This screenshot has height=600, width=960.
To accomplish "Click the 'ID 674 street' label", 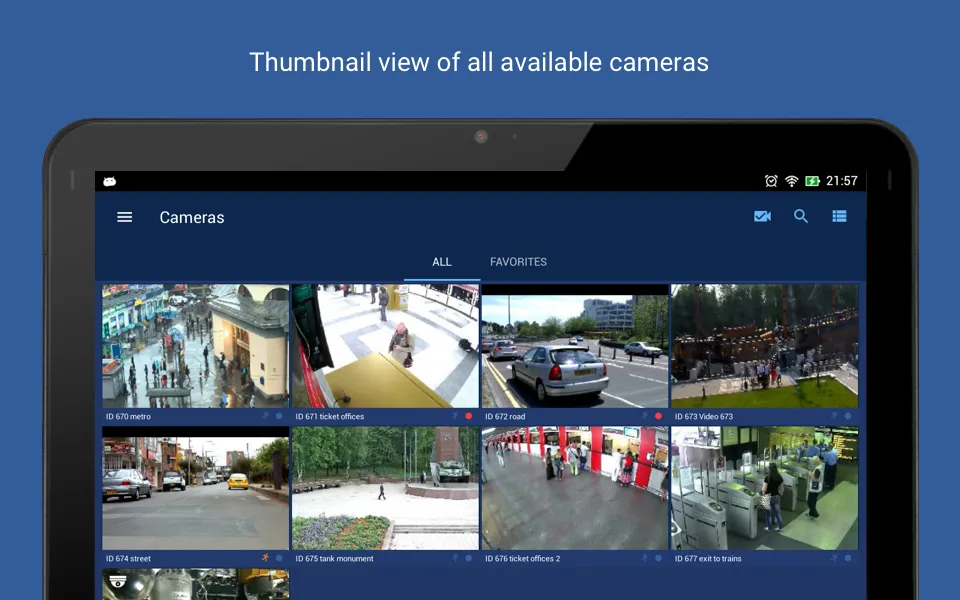I will [x=128, y=558].
